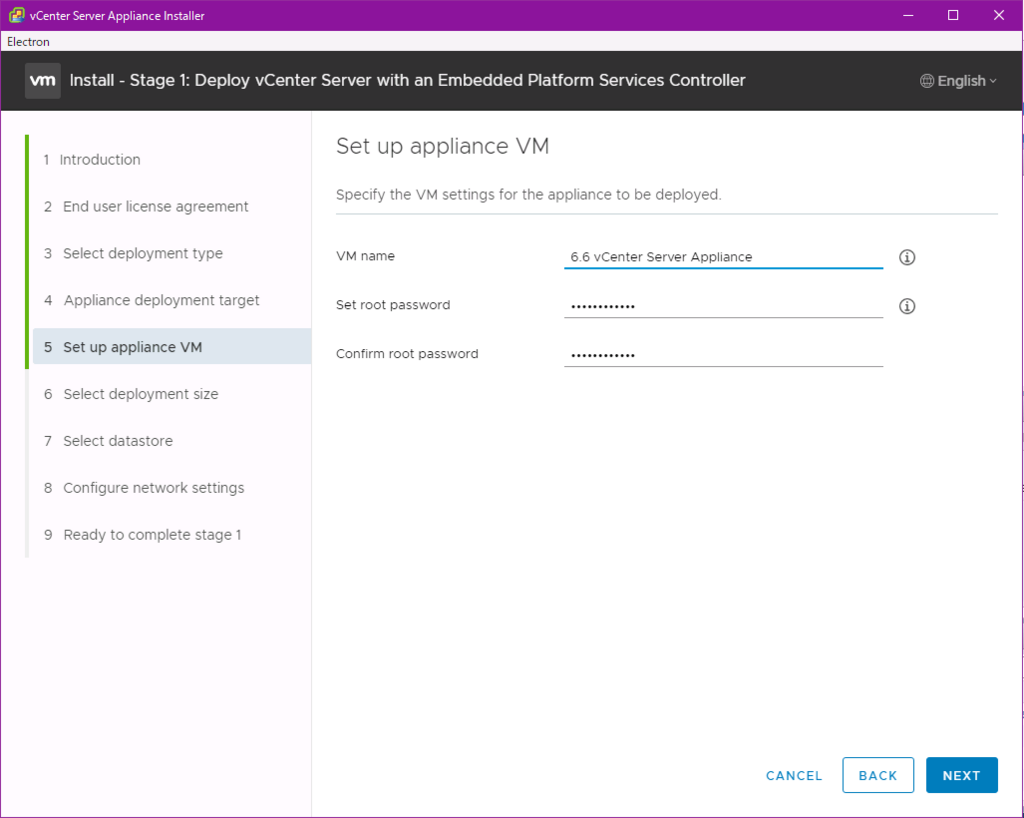The height and width of the screenshot is (818, 1024).
Task: Go to Select deployment type step
Action: (x=133, y=253)
